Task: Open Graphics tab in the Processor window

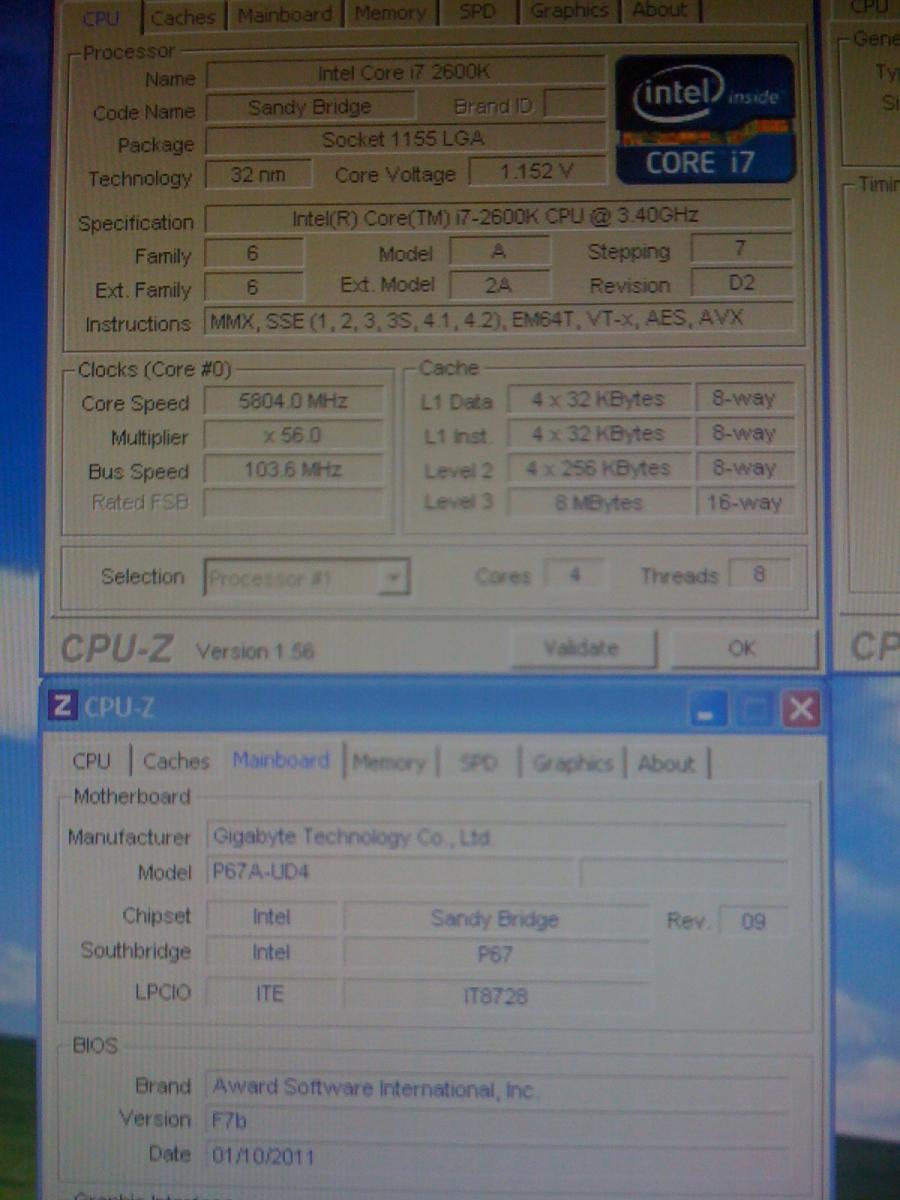Action: [x=569, y=12]
